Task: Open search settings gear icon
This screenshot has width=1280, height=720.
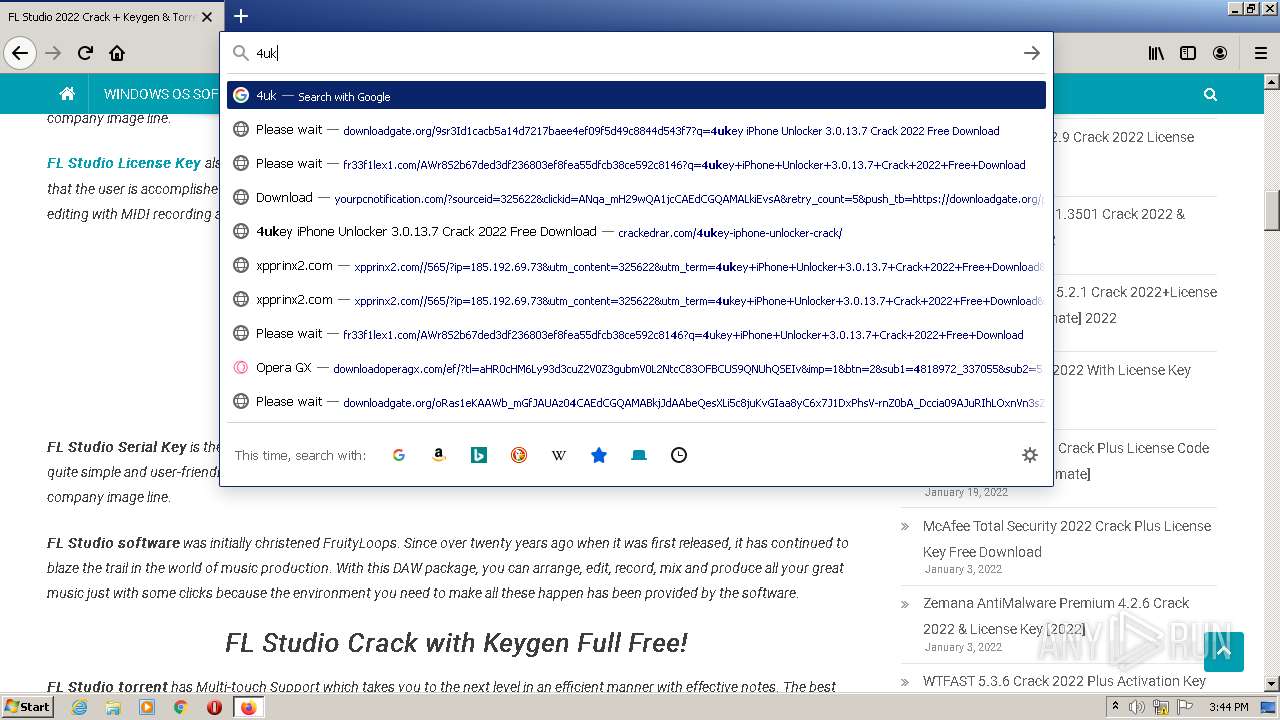Action: pos(1030,455)
